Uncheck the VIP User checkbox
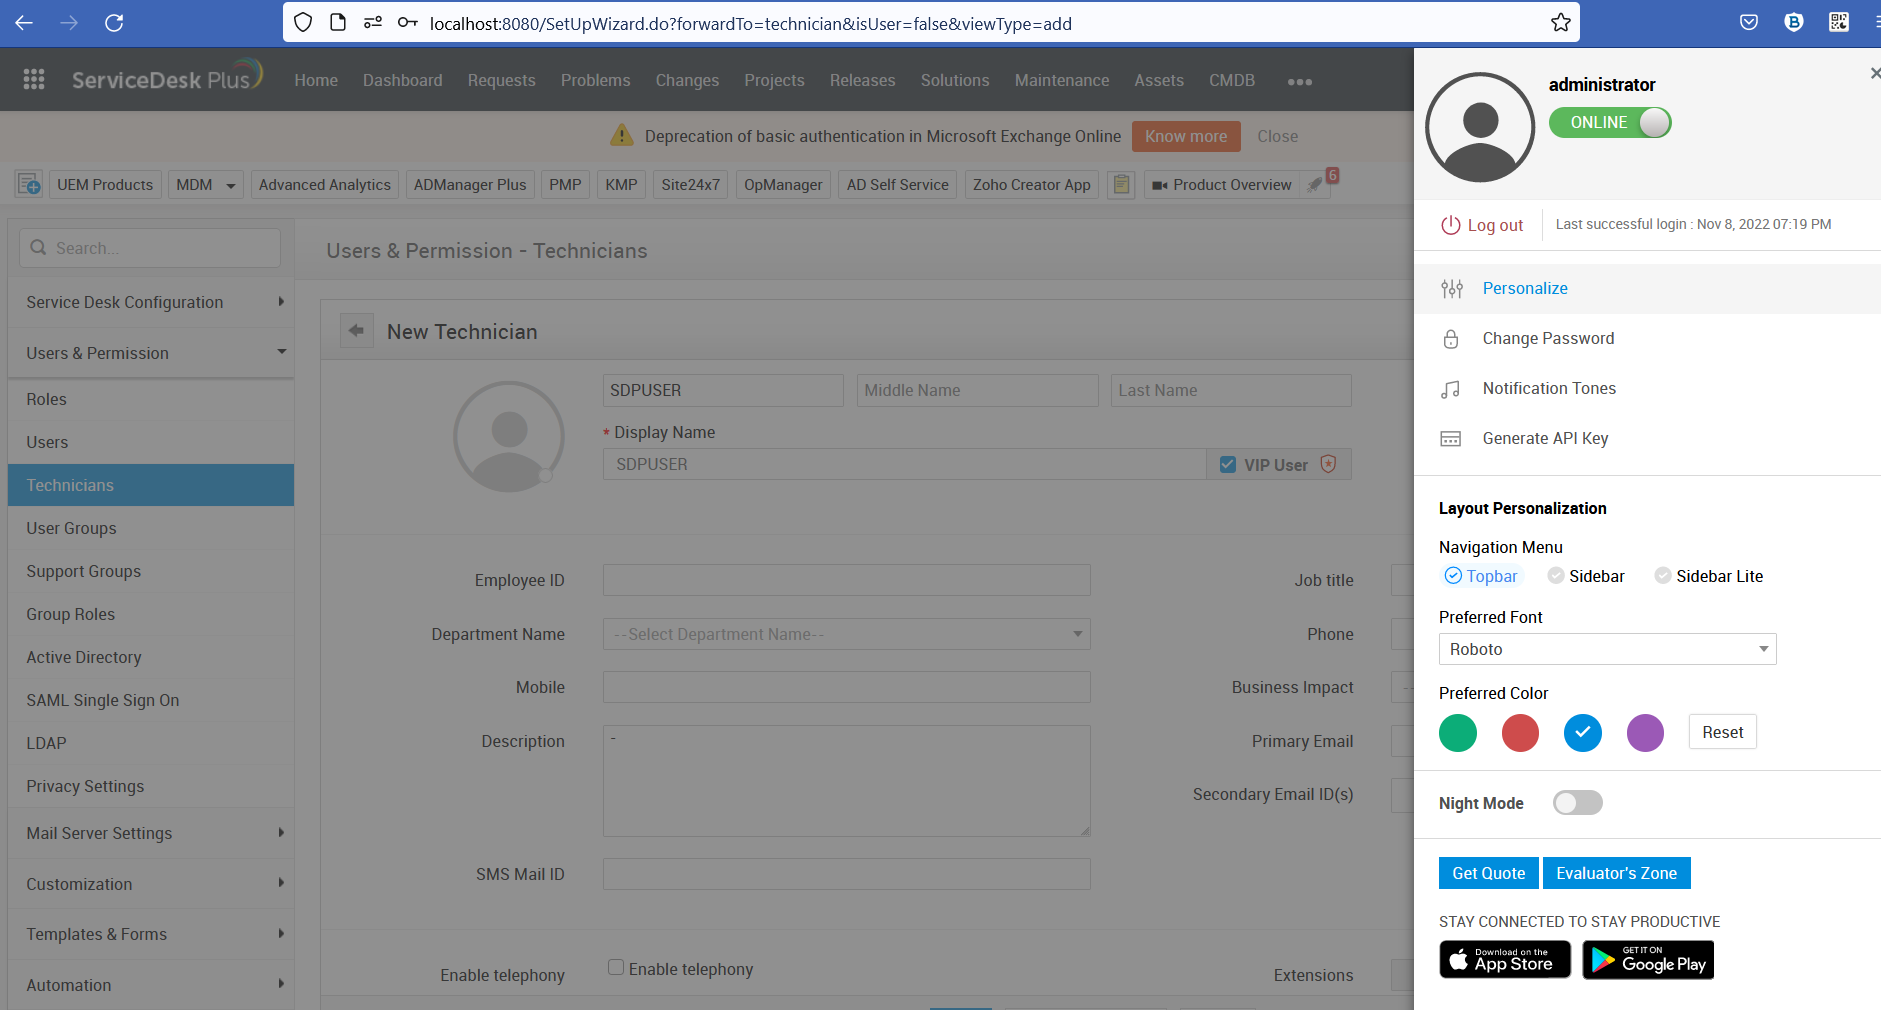 [1228, 463]
